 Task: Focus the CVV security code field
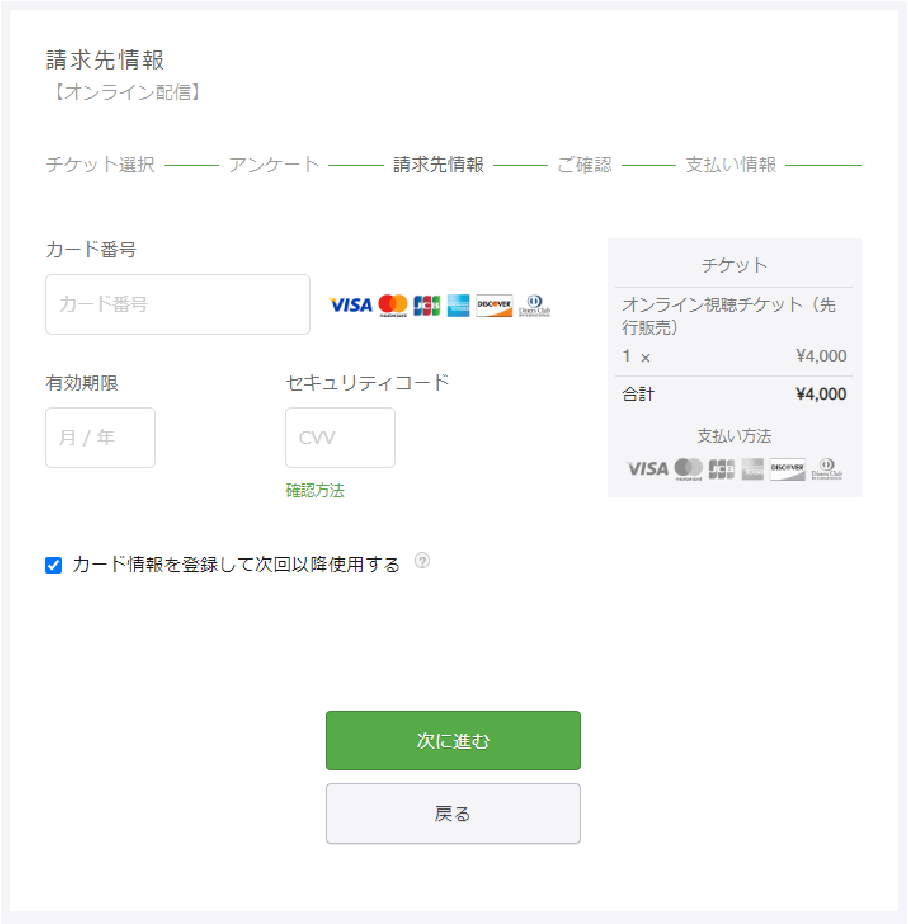[340, 437]
